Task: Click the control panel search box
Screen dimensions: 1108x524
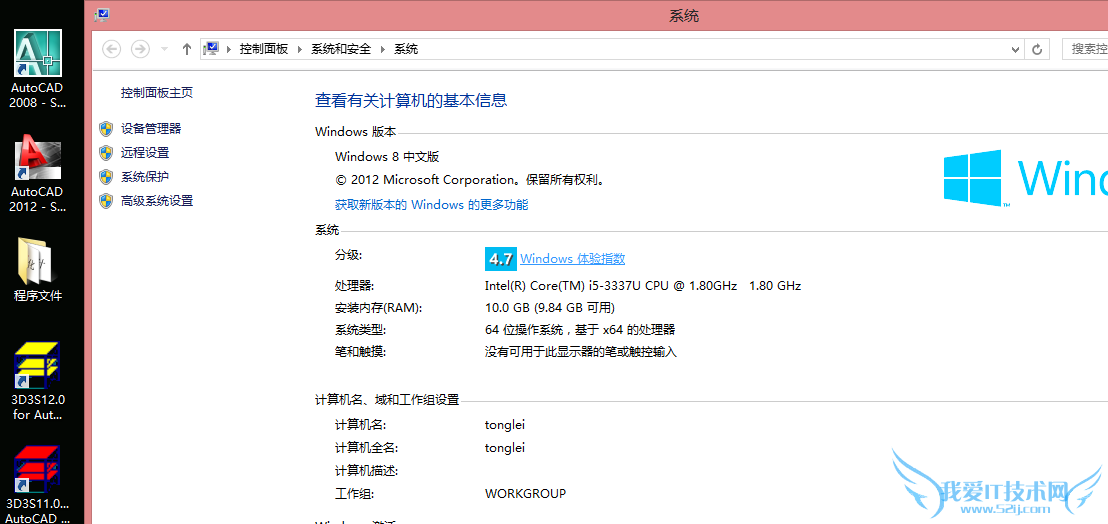Action: pyautogui.click(x=1085, y=49)
